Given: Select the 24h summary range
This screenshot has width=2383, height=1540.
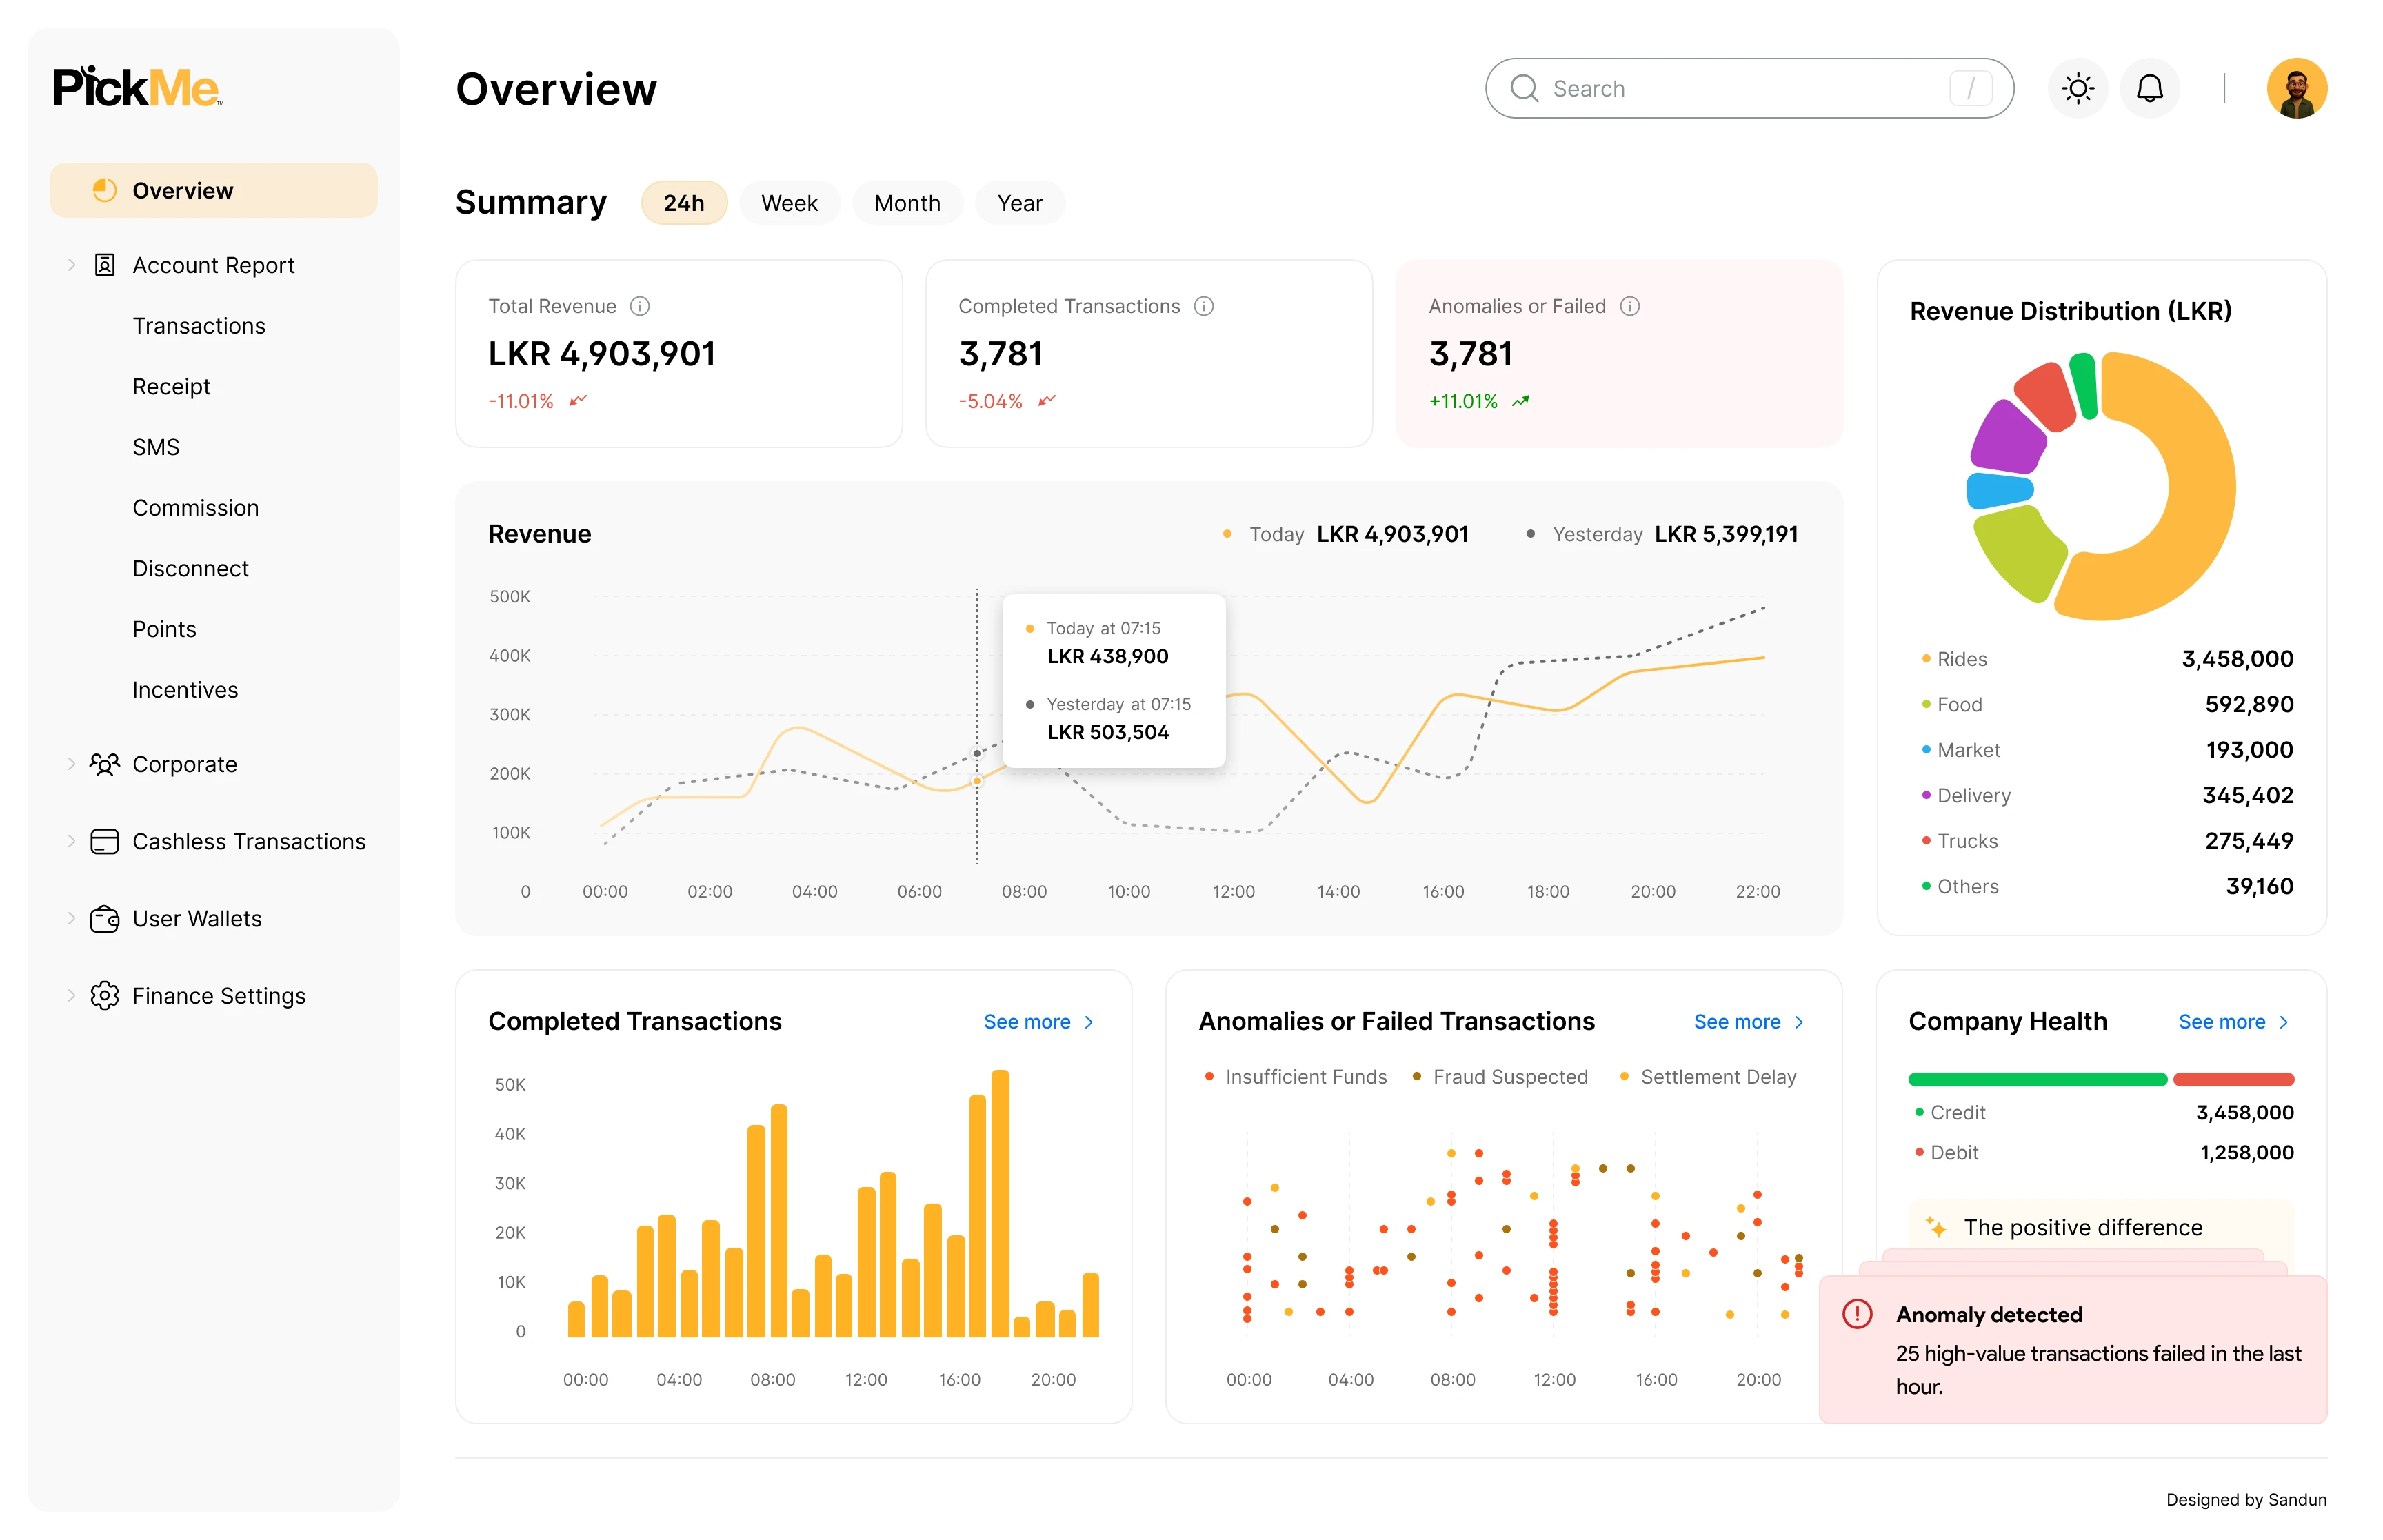Looking at the screenshot, I should tap(684, 203).
